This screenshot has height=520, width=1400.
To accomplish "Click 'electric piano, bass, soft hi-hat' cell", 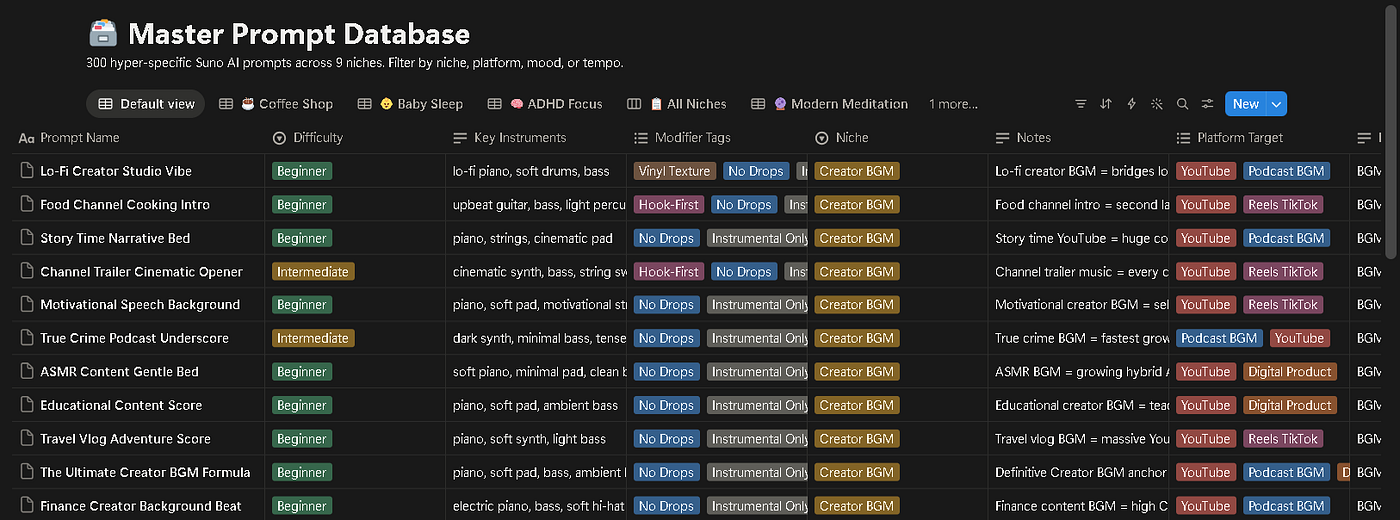I will pos(536,506).
